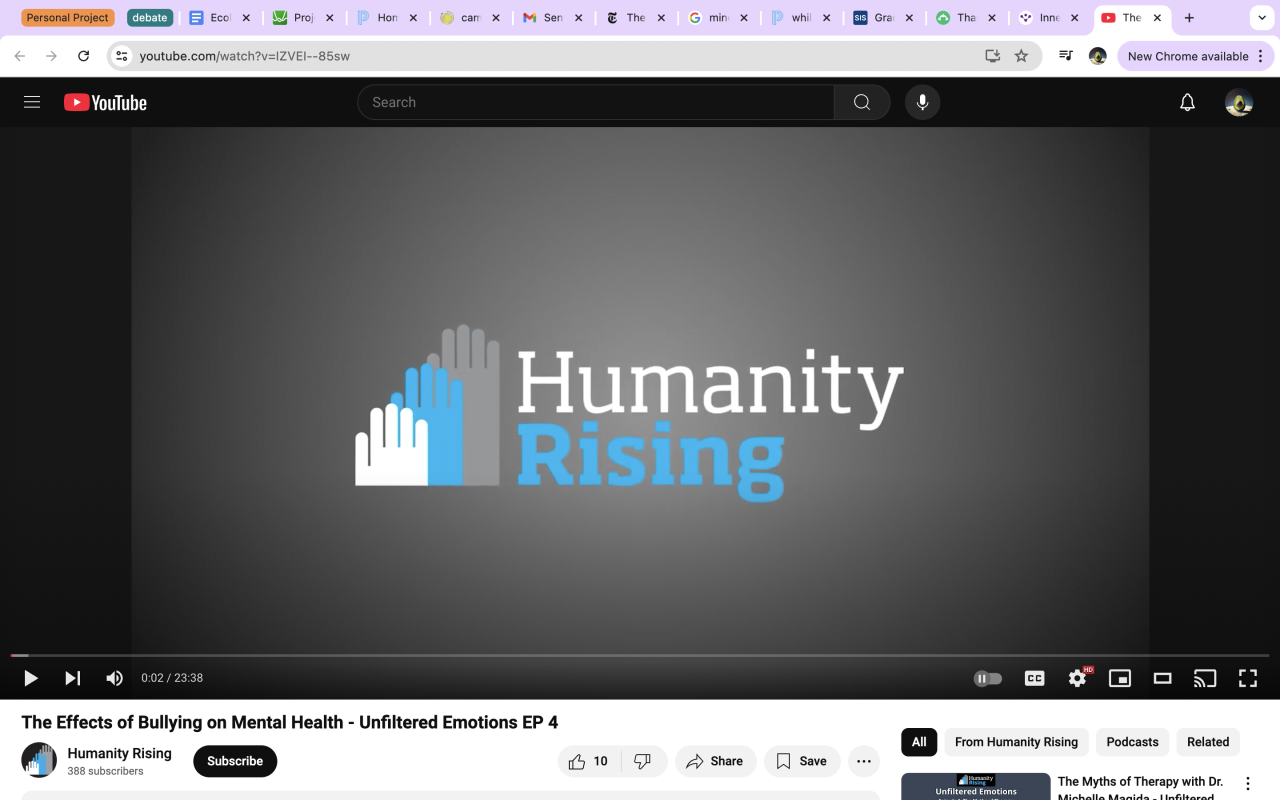Subscribe to Humanity Rising channel
Image resolution: width=1280 pixels, height=800 pixels.
pyautogui.click(x=235, y=761)
